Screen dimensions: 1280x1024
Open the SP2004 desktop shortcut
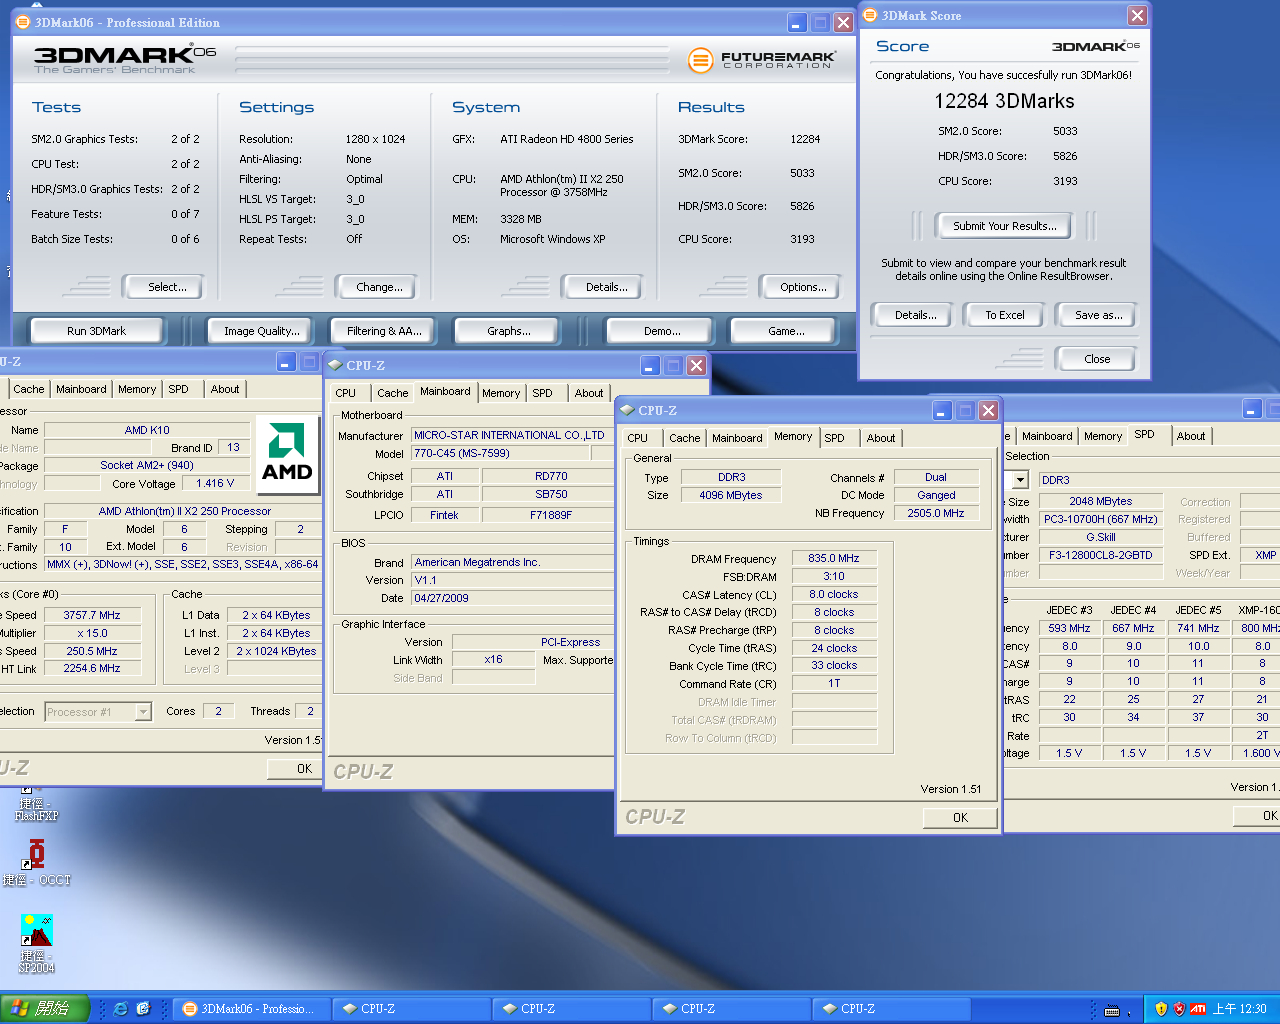coord(37,942)
